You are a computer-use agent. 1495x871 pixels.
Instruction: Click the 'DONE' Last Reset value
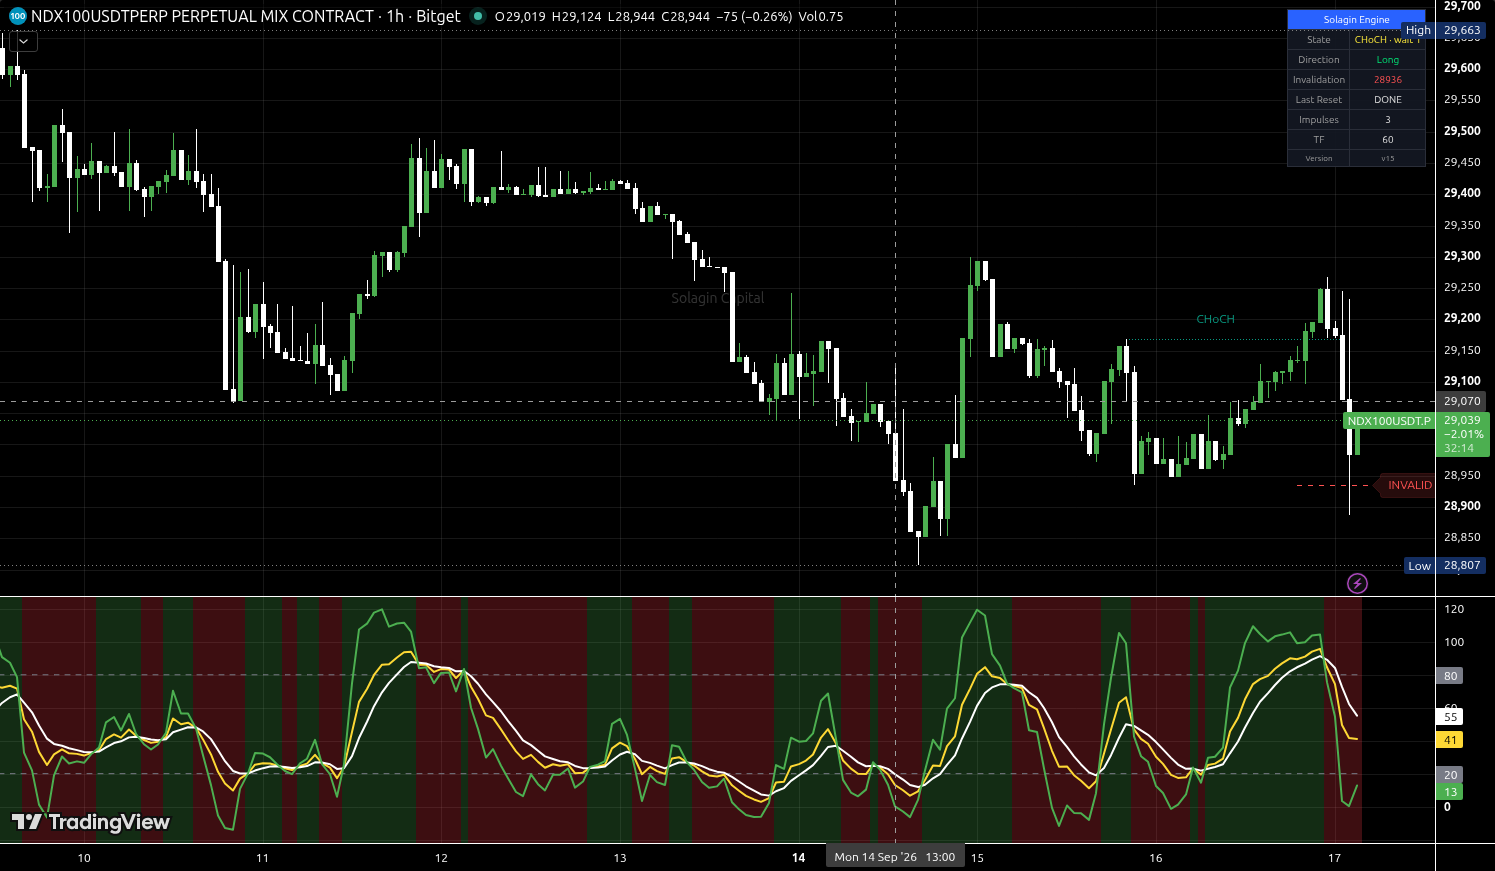[x=1388, y=100]
